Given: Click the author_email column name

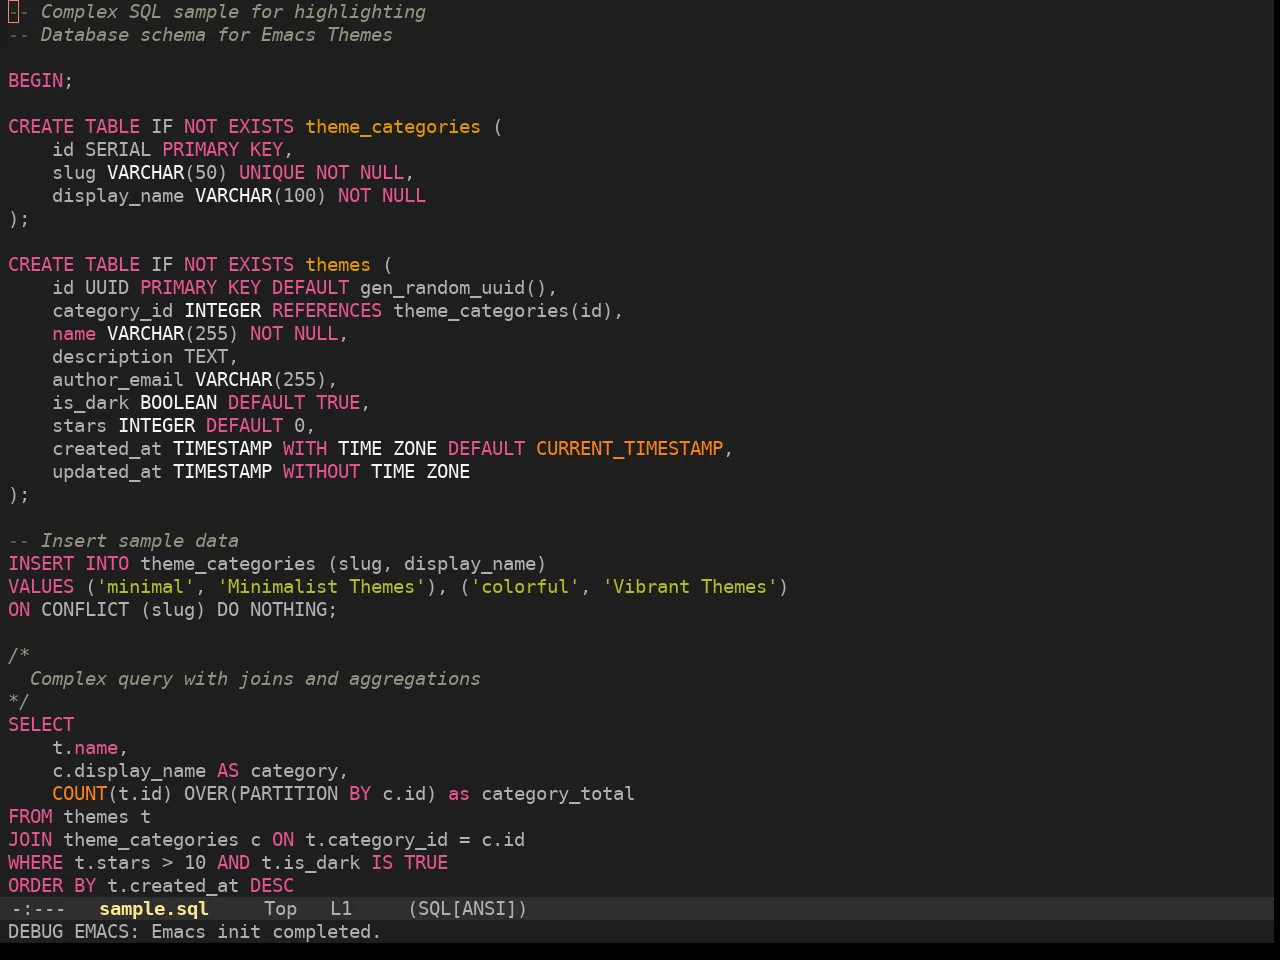Looking at the screenshot, I should coord(118,380).
